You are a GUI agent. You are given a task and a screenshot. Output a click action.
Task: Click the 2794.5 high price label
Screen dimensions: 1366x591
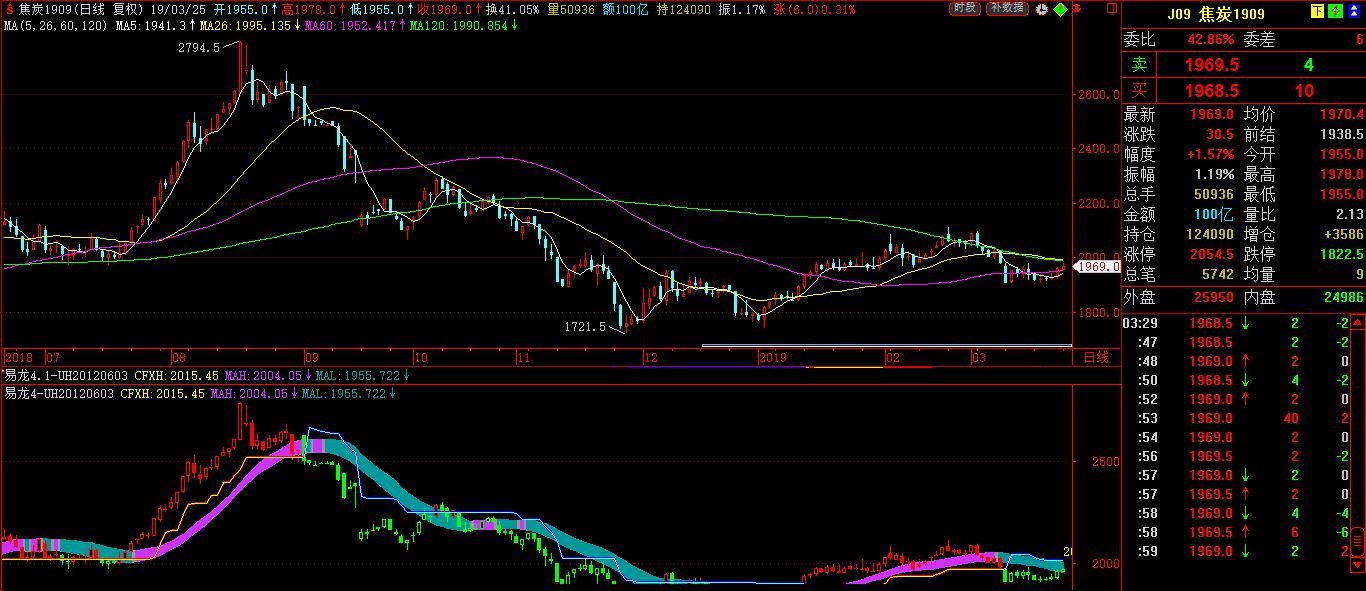(198, 47)
